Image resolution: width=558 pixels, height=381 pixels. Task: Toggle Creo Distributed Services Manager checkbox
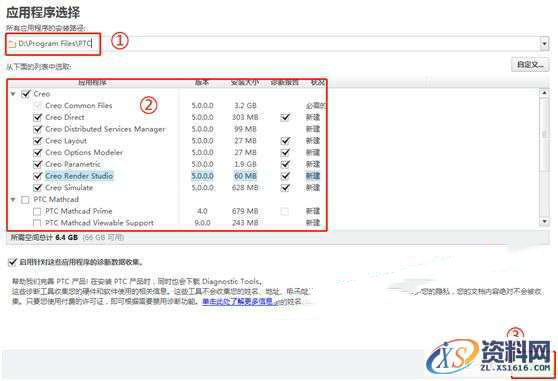(37, 129)
